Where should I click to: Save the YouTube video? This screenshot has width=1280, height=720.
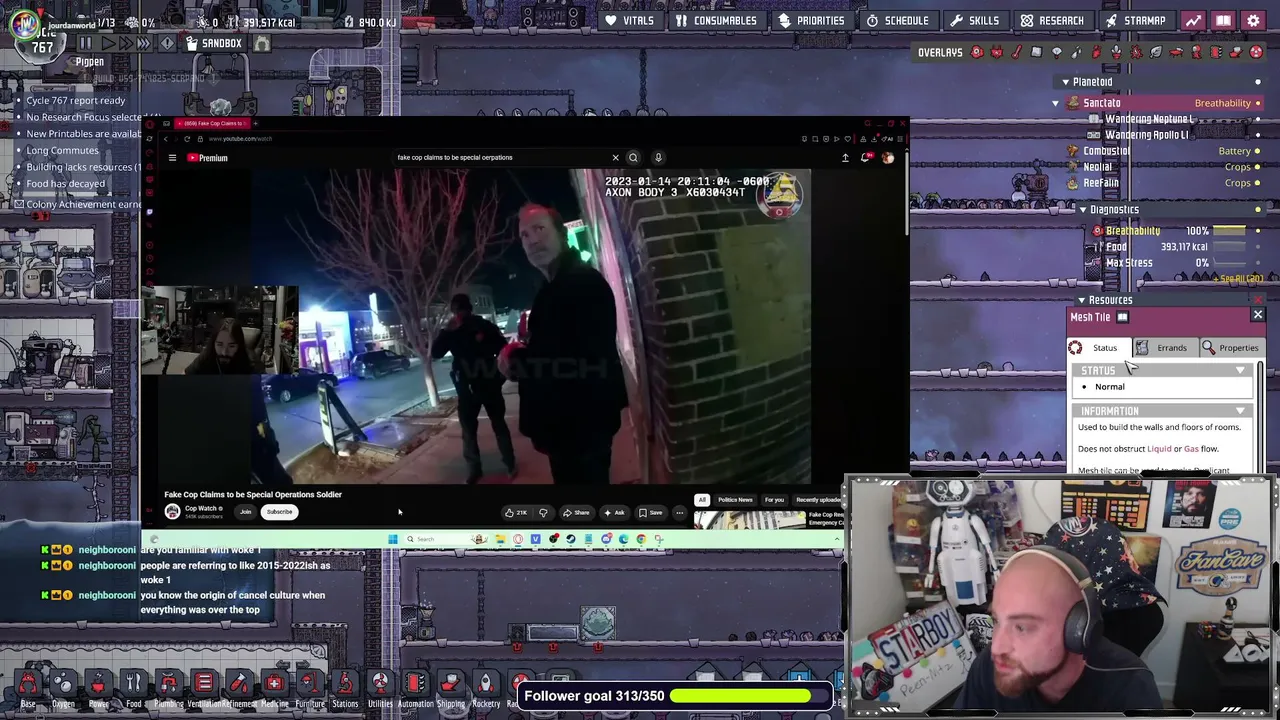tap(650, 513)
